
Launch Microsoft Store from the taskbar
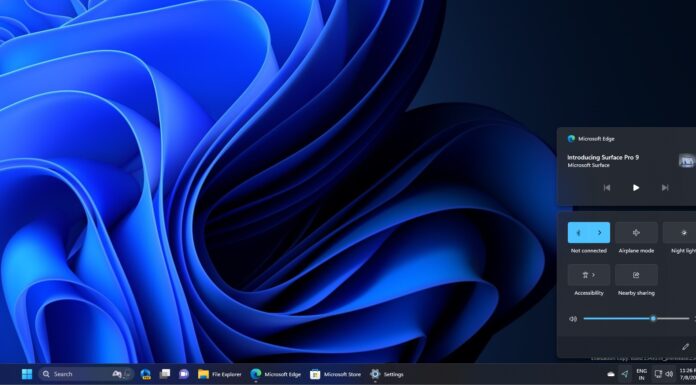336,374
